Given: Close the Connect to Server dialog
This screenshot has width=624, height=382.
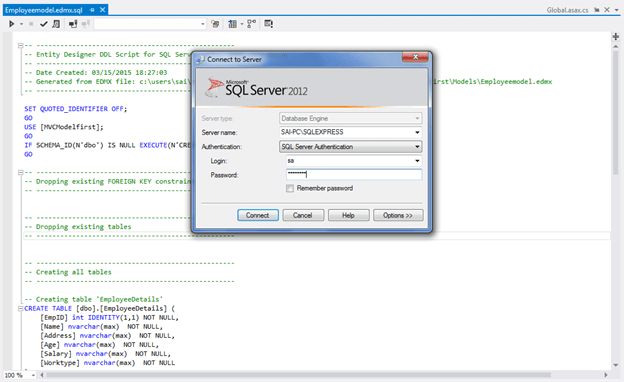Looking at the screenshot, I should (415, 57).
